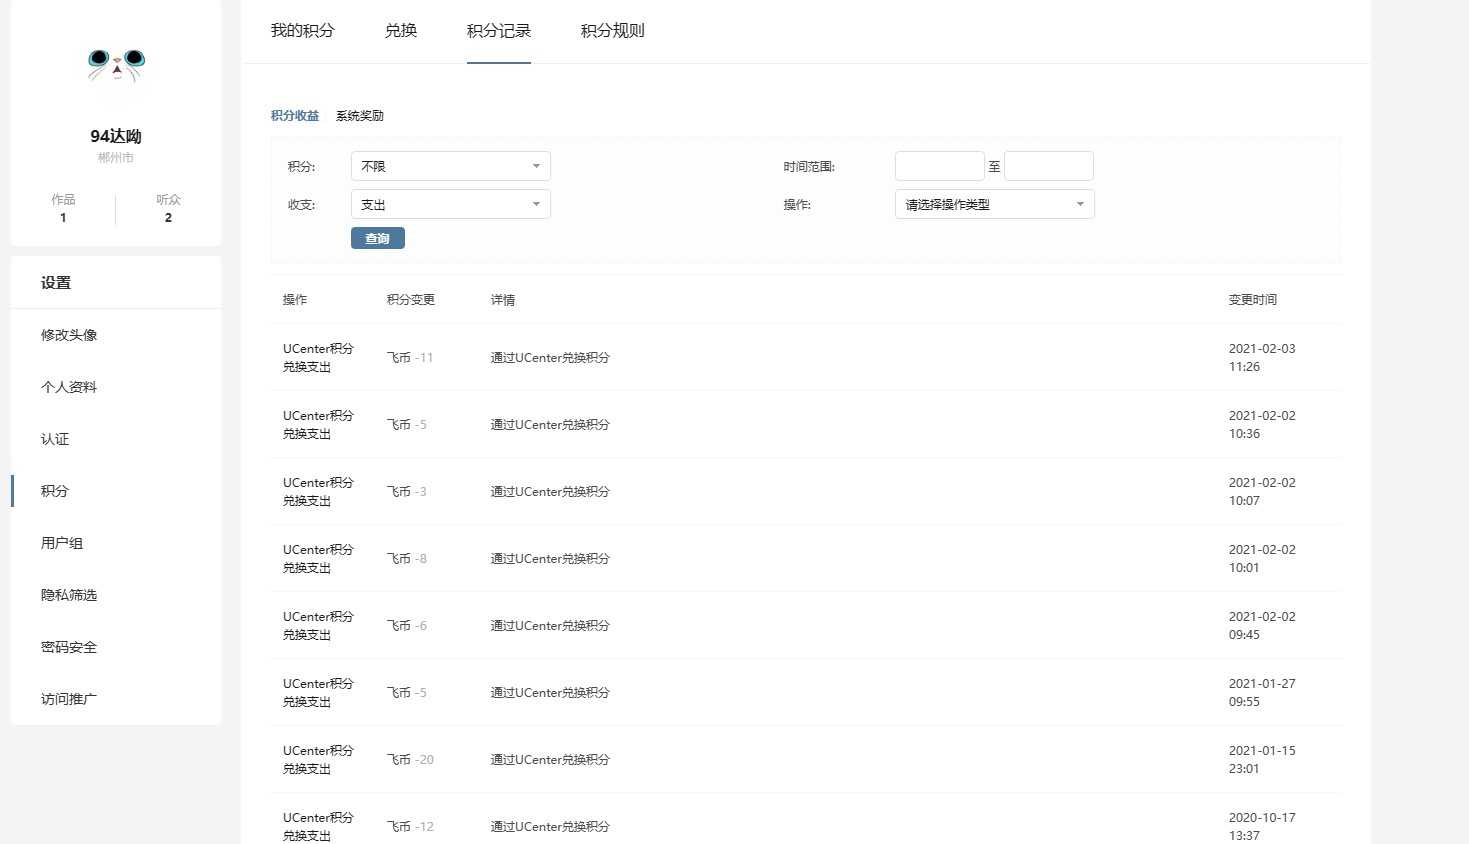Open 修改头像 in the sidebar

click(67, 334)
